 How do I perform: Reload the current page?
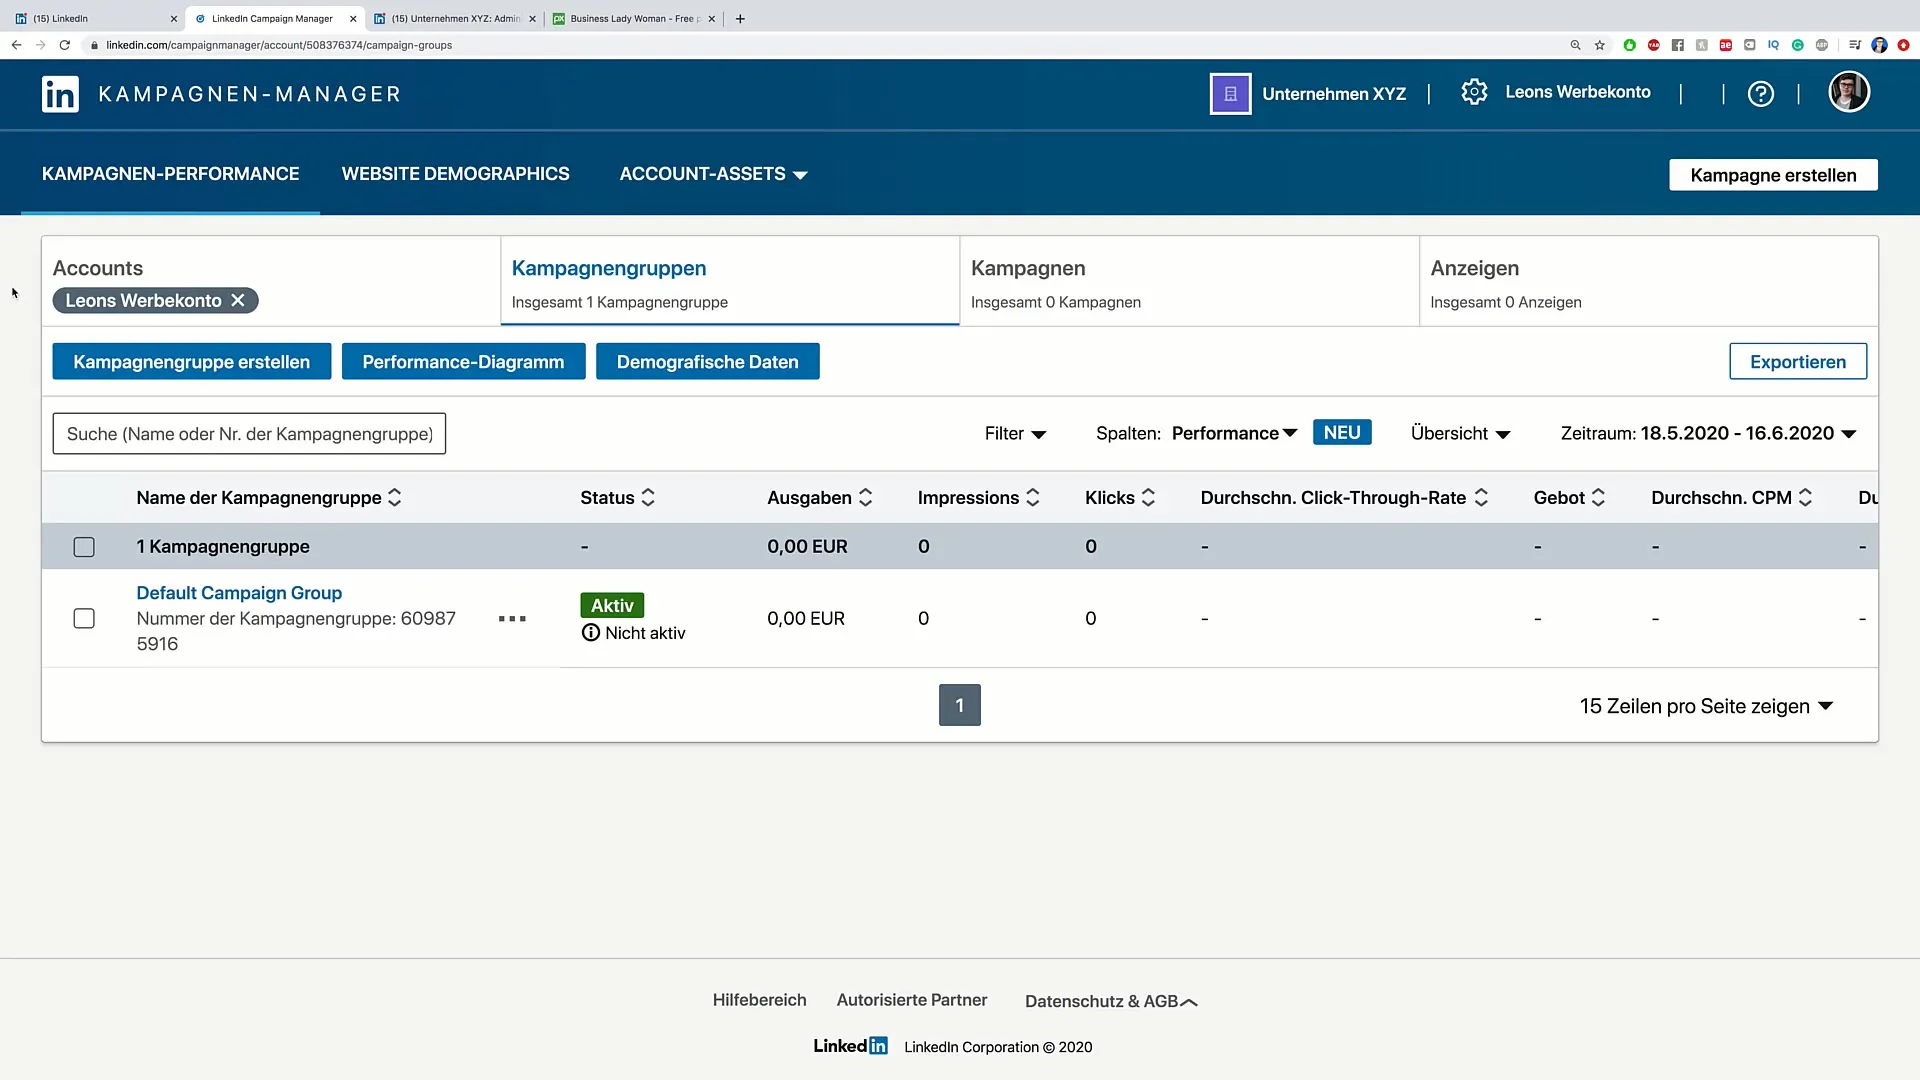[65, 45]
